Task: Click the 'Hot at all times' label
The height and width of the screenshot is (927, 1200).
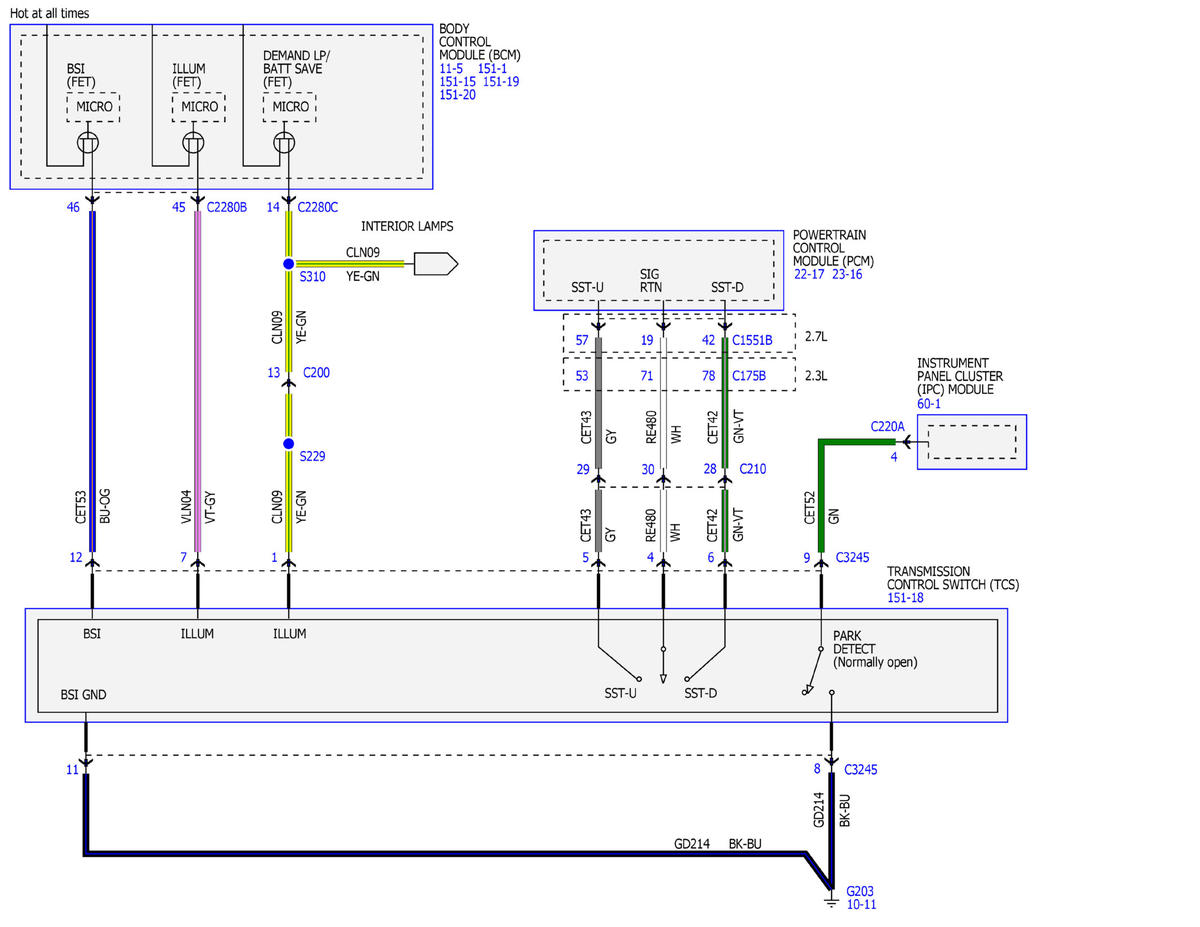Action: [x=49, y=13]
